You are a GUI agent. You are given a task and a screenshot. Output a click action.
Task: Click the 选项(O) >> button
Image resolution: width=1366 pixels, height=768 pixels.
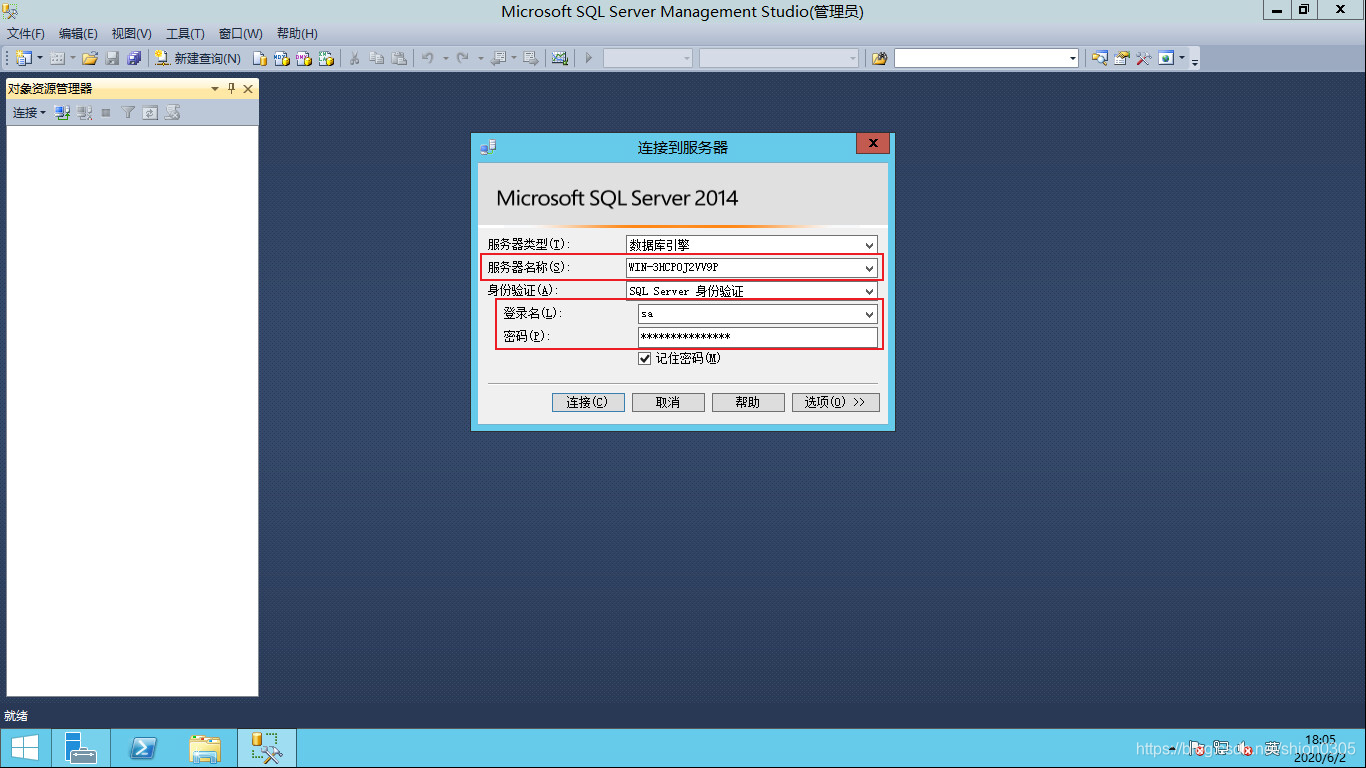[x=836, y=402]
